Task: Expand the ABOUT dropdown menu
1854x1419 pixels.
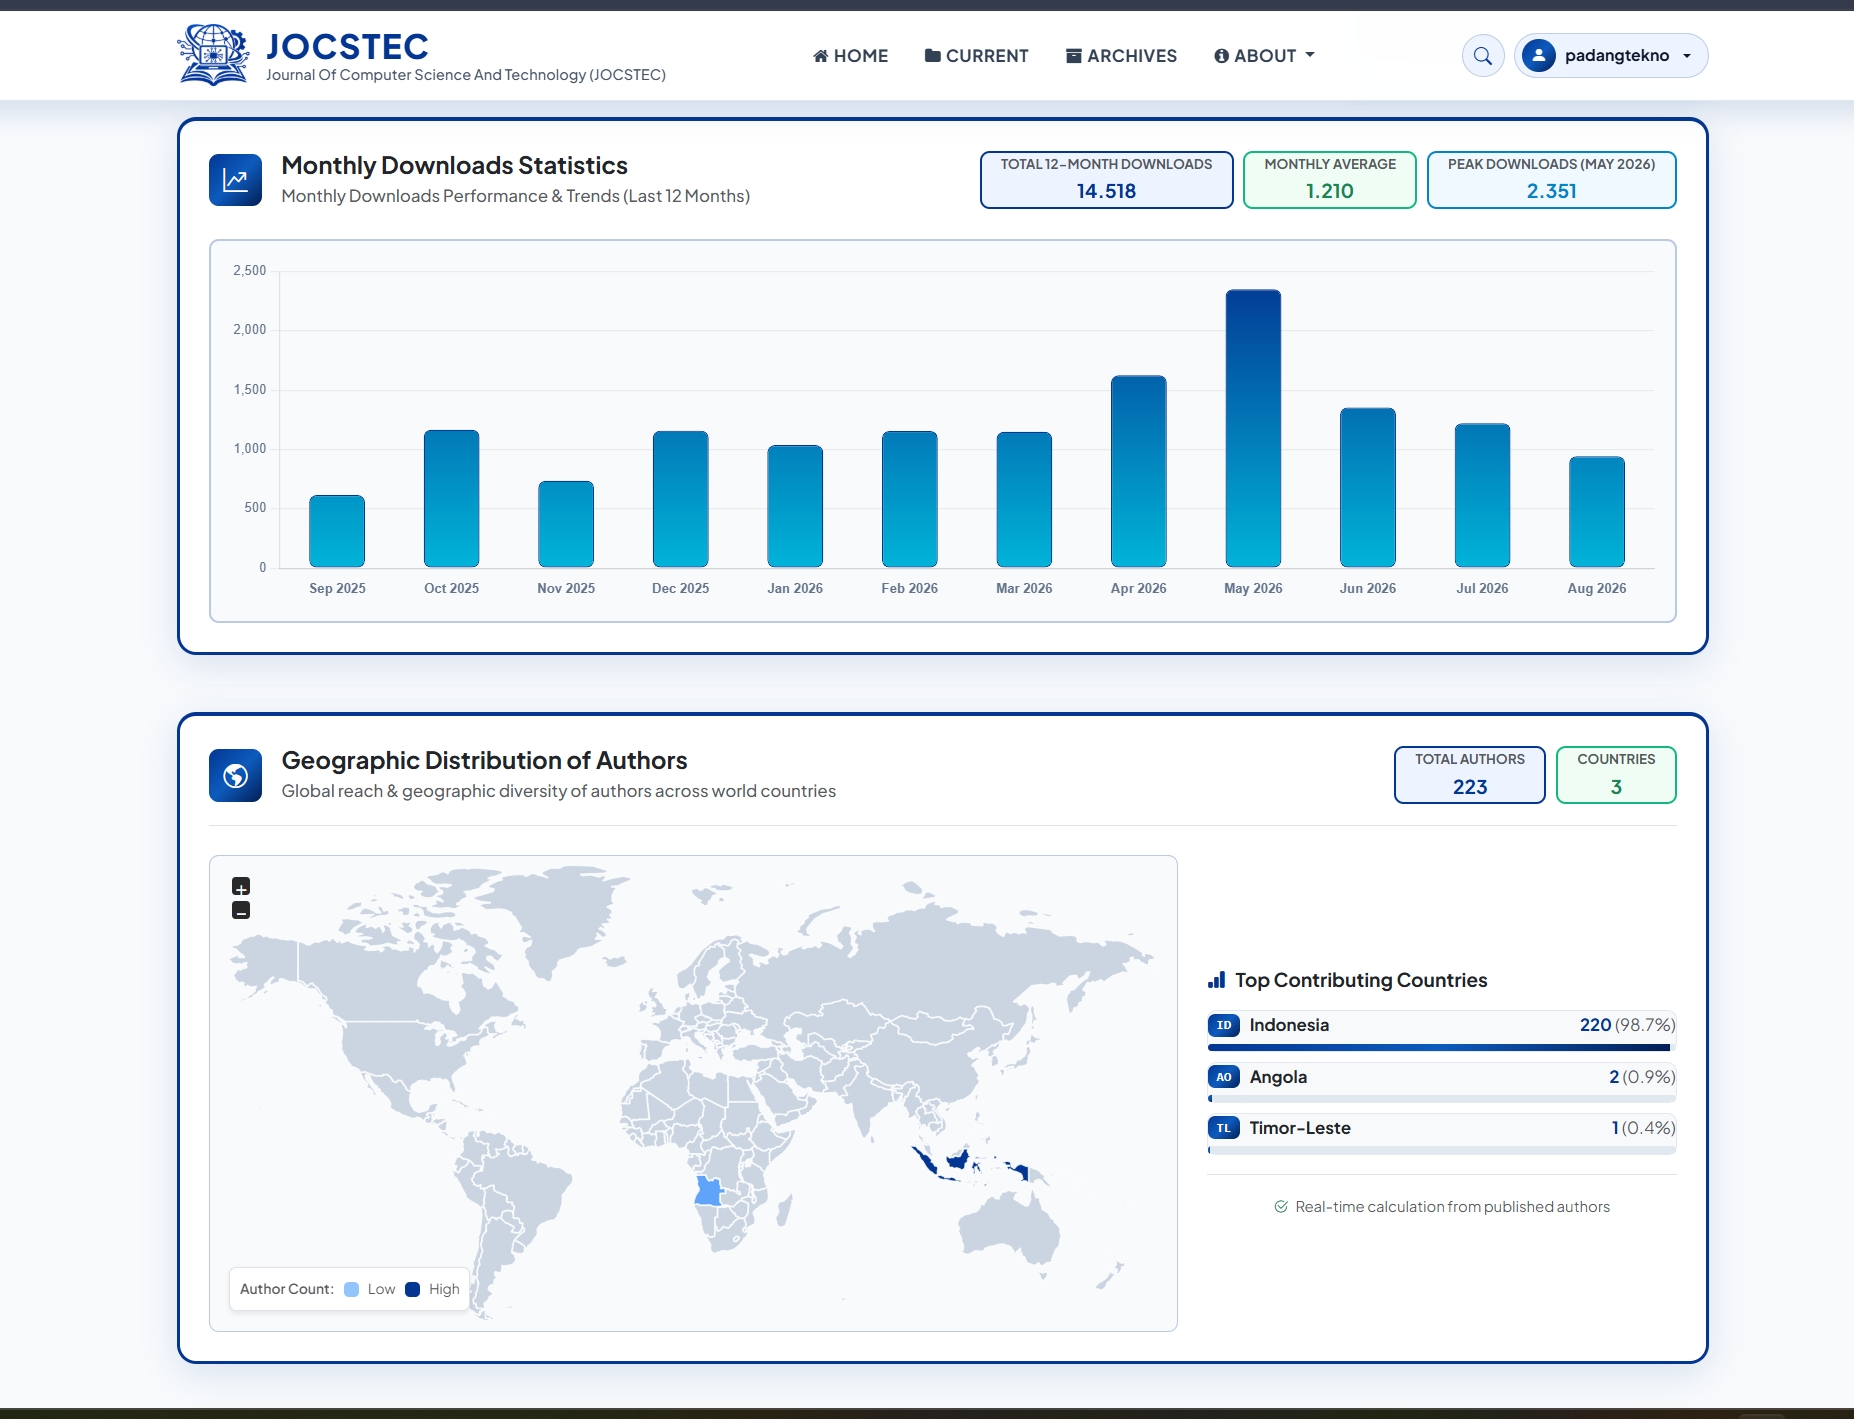Action: pyautogui.click(x=1264, y=56)
